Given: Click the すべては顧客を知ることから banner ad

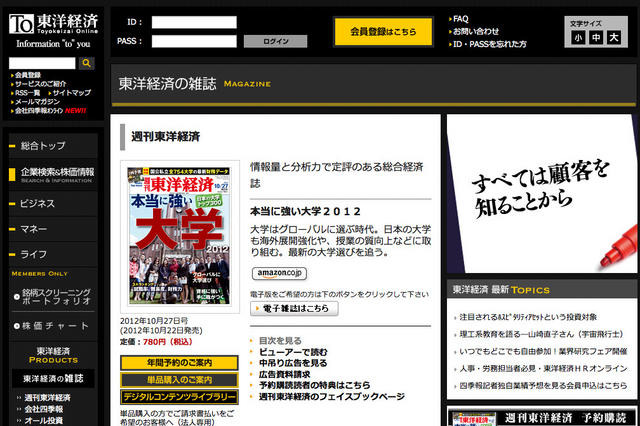Looking at the screenshot, I should pos(542,194).
